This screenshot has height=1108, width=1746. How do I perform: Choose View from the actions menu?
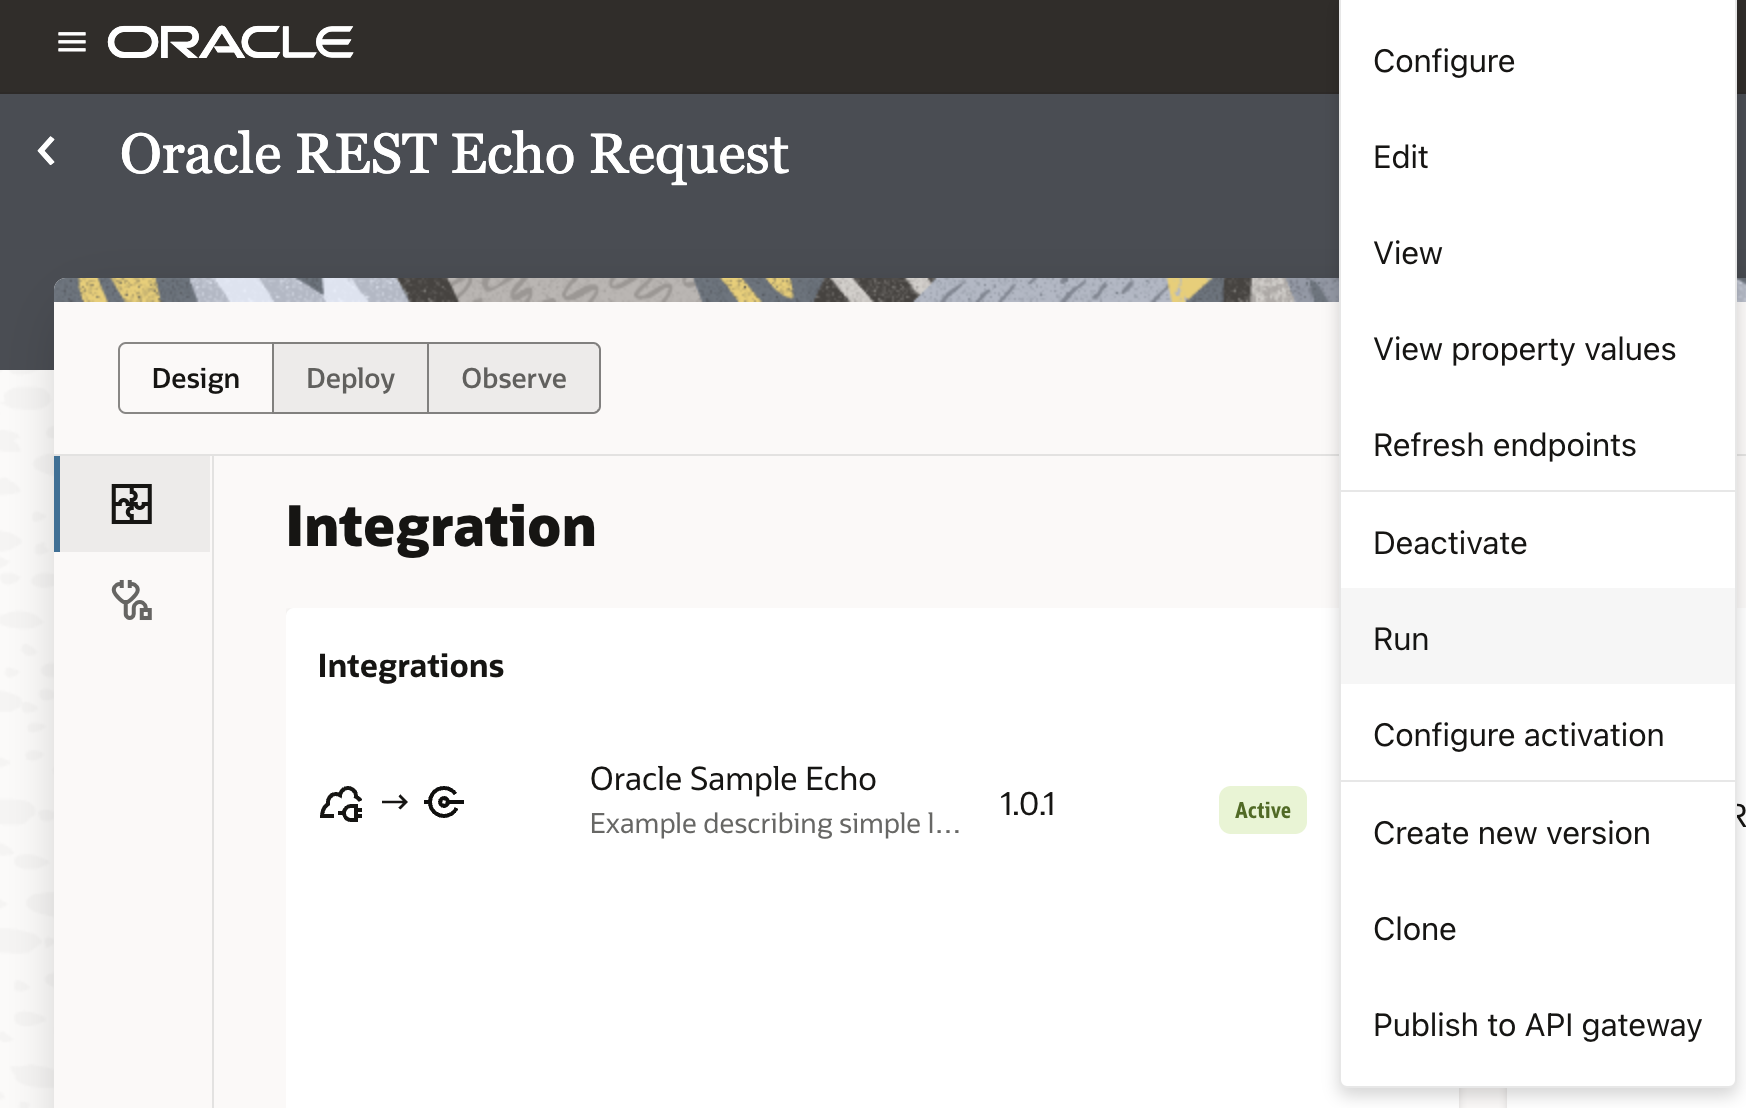[x=1407, y=253]
